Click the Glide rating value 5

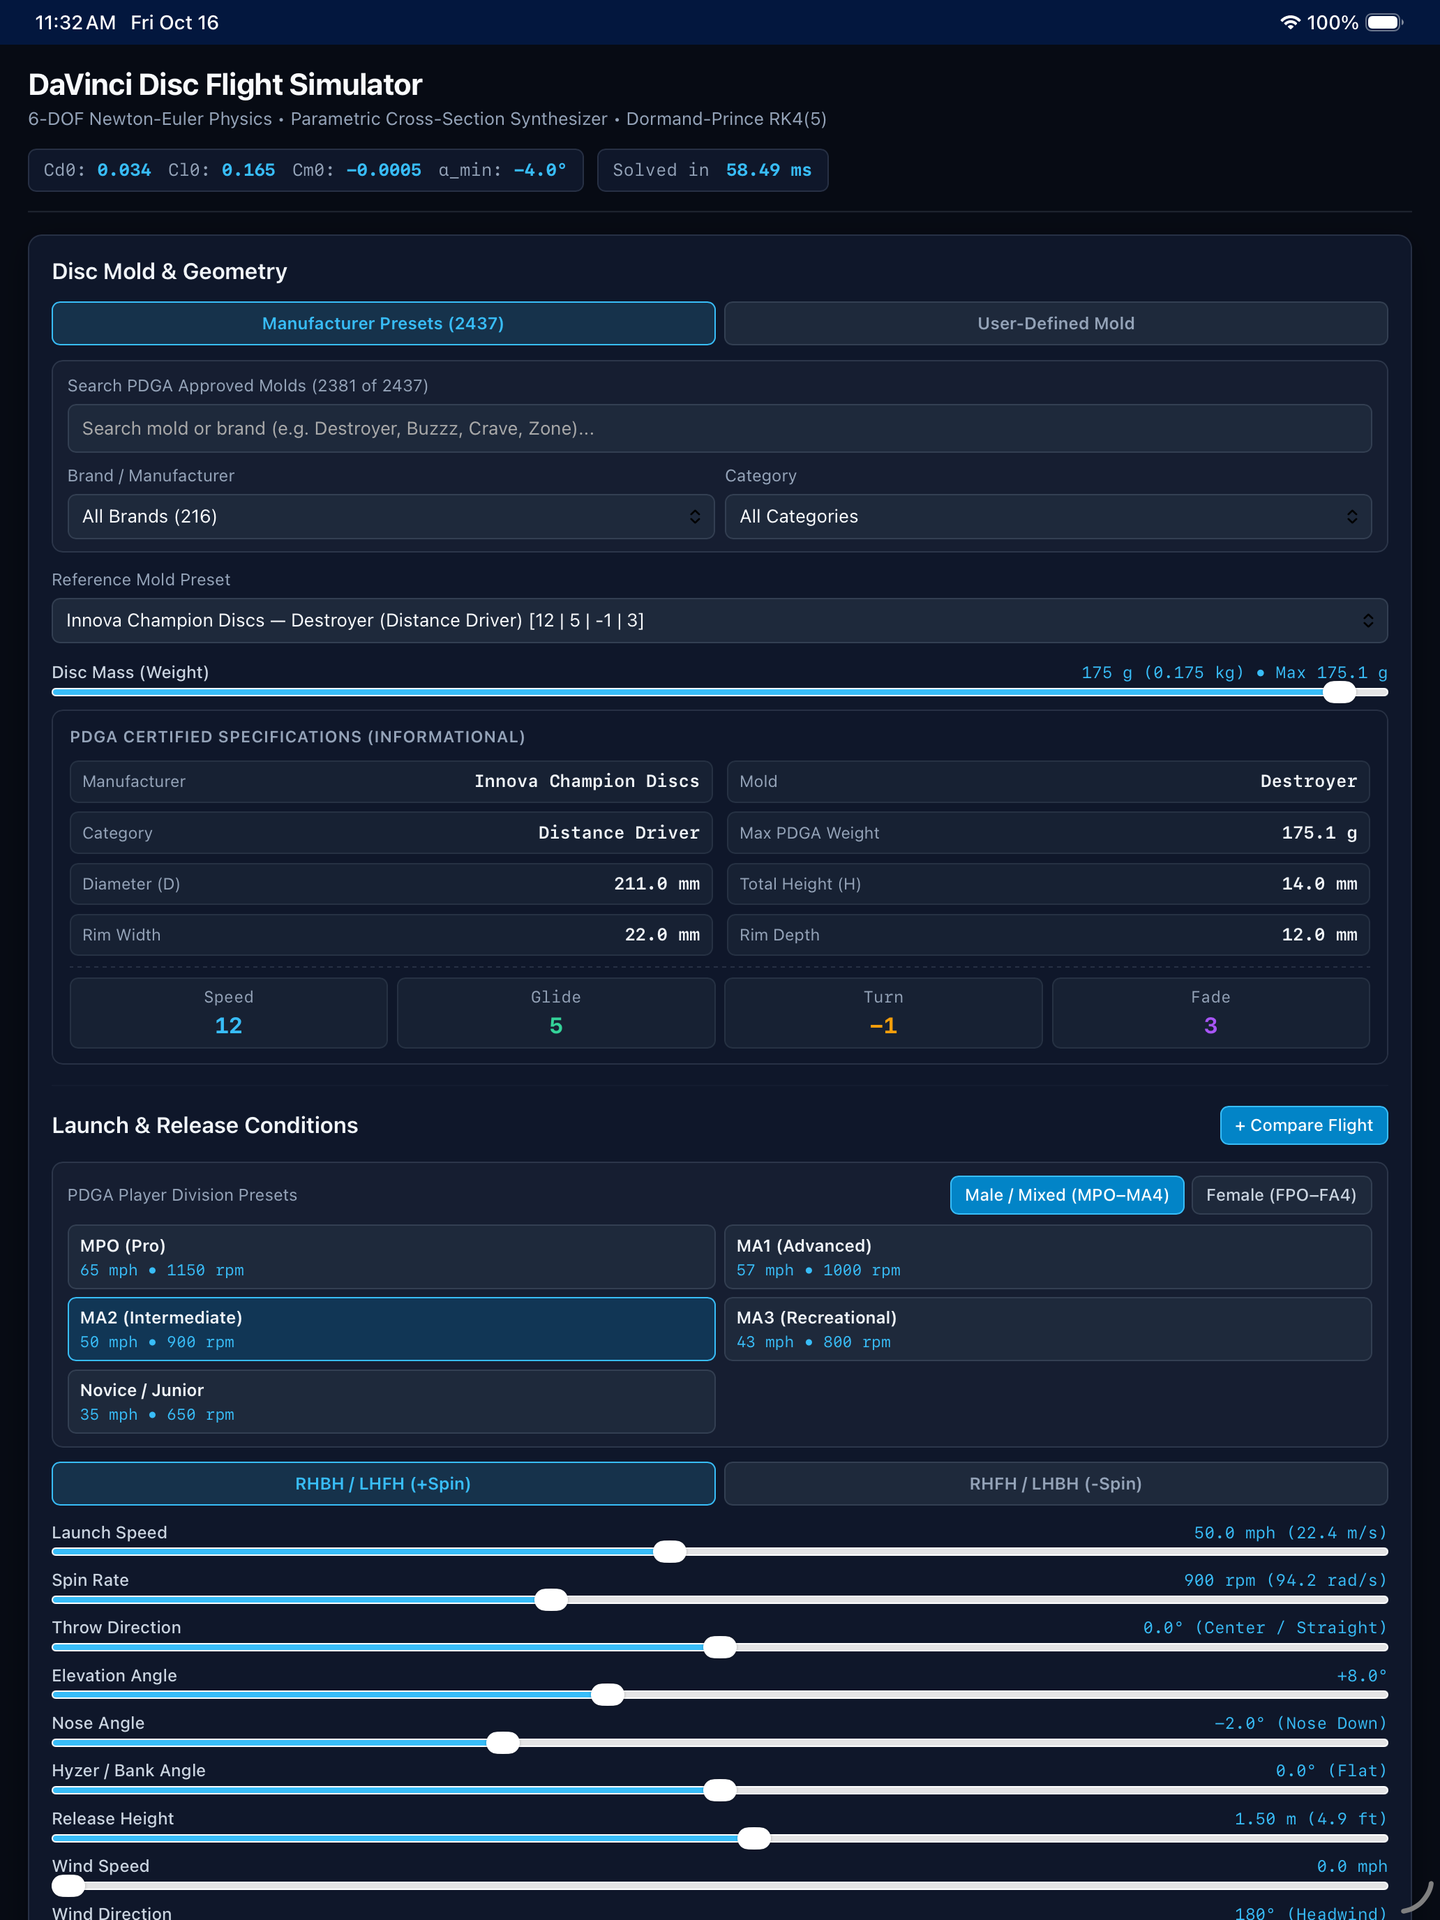point(556,1026)
